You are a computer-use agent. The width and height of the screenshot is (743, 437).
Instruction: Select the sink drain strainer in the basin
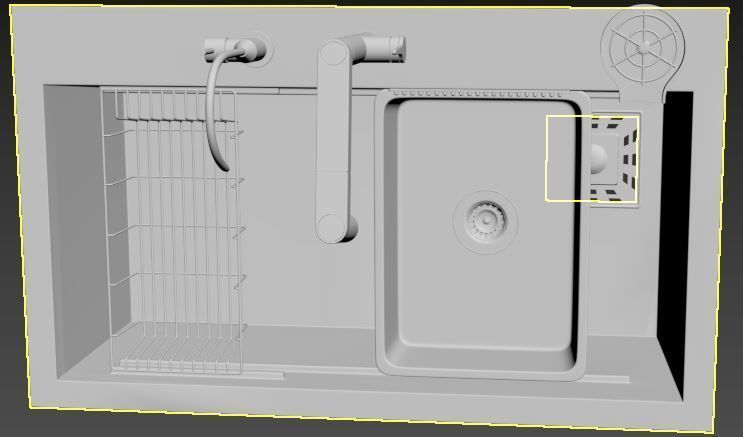[486, 220]
